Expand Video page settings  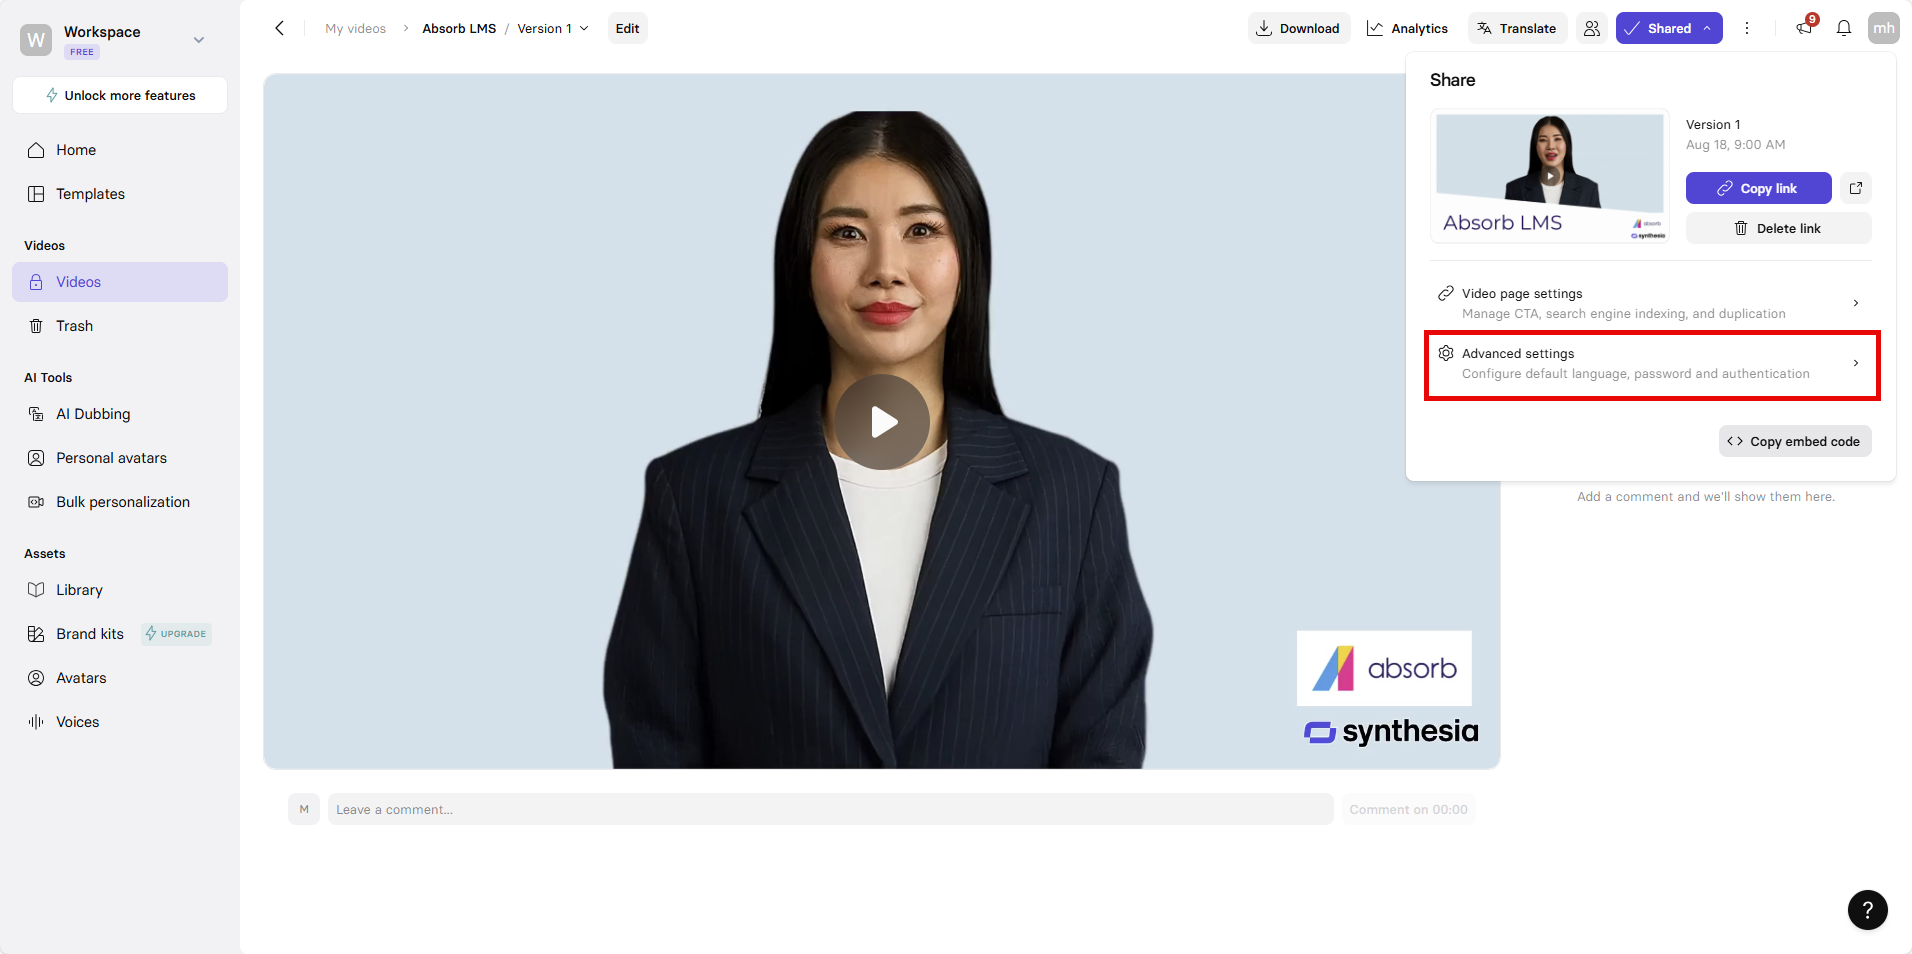click(1650, 303)
